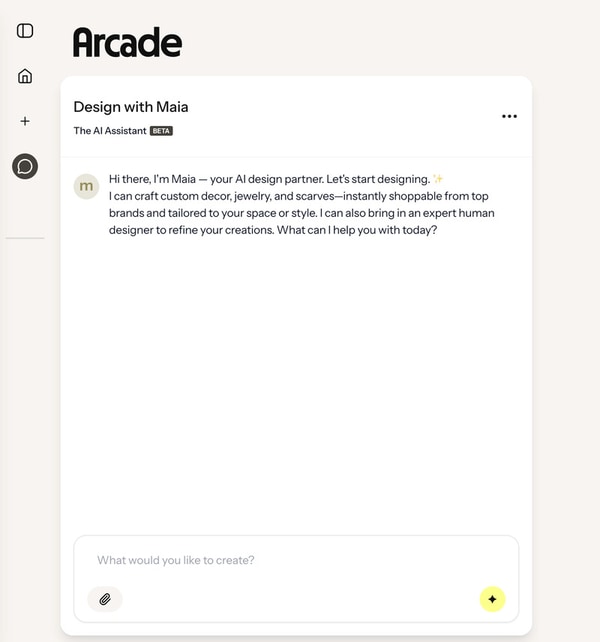Click the "Hi there, I'm Maia" greeting line

(267, 179)
